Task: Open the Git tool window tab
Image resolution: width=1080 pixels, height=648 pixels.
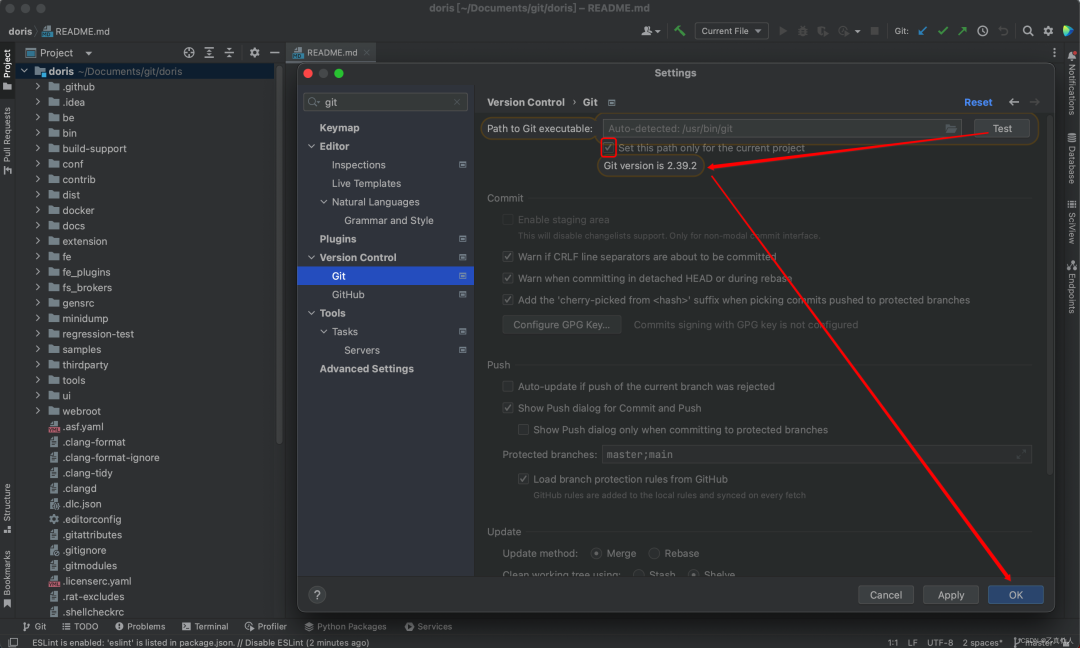Action: pyautogui.click(x=34, y=627)
